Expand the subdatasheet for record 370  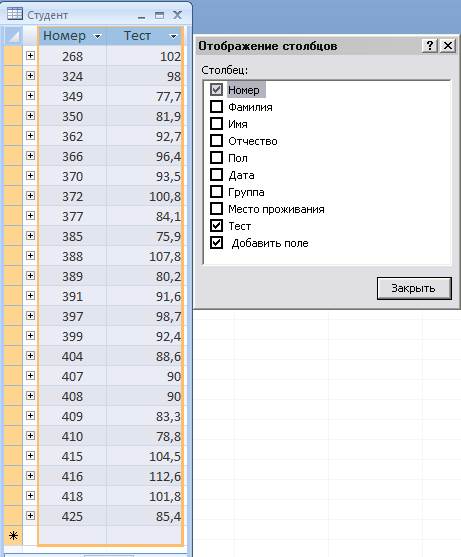(30, 175)
